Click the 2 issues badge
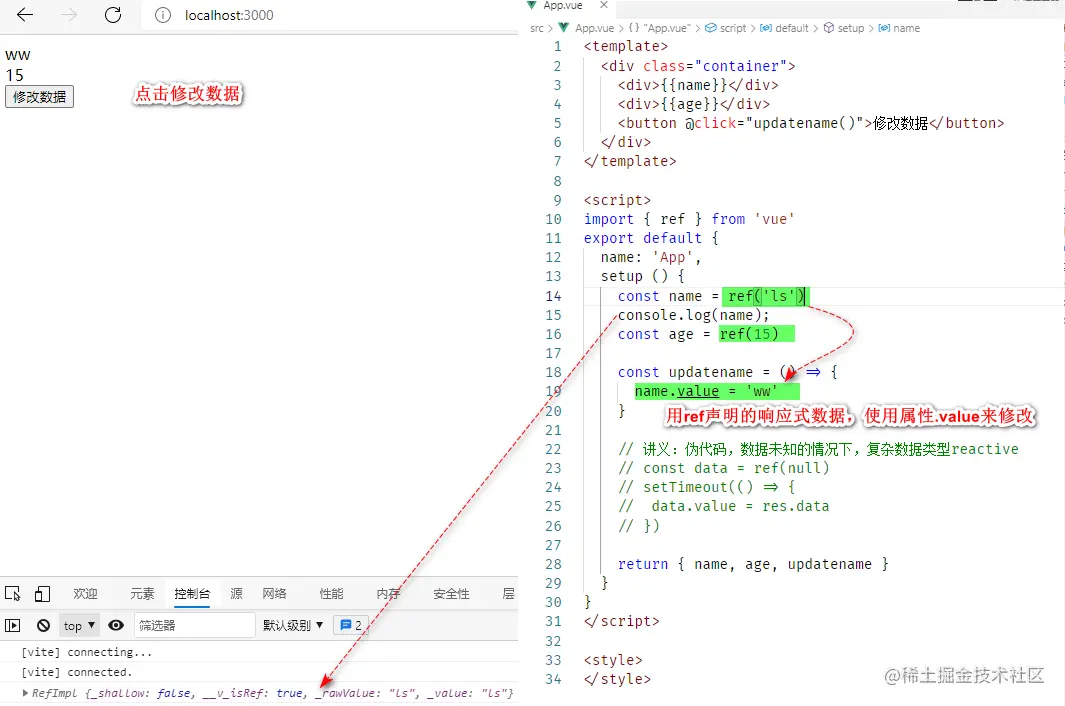 click(x=351, y=625)
